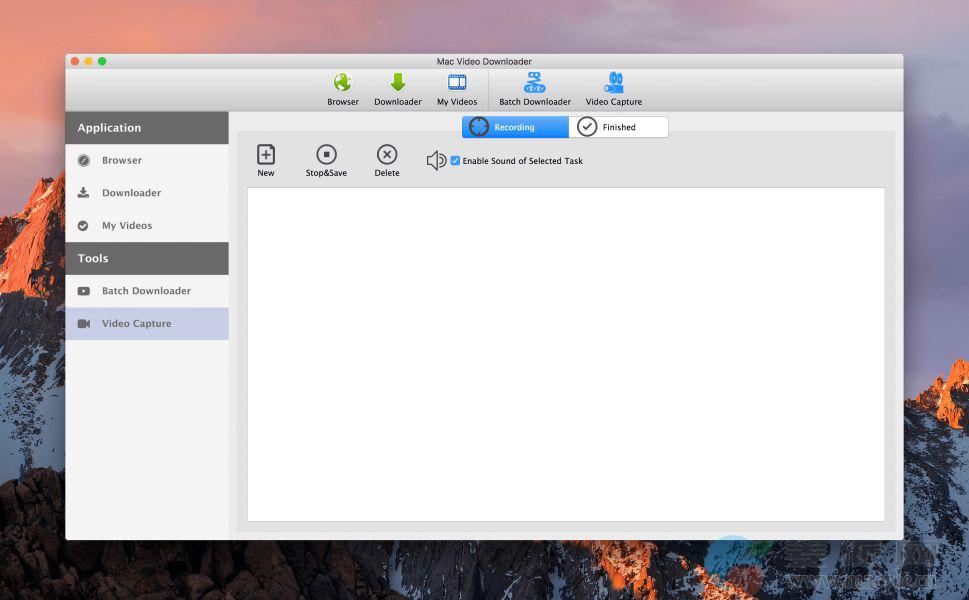The width and height of the screenshot is (969, 600).
Task: Click the Application section header
Action: [x=147, y=128]
